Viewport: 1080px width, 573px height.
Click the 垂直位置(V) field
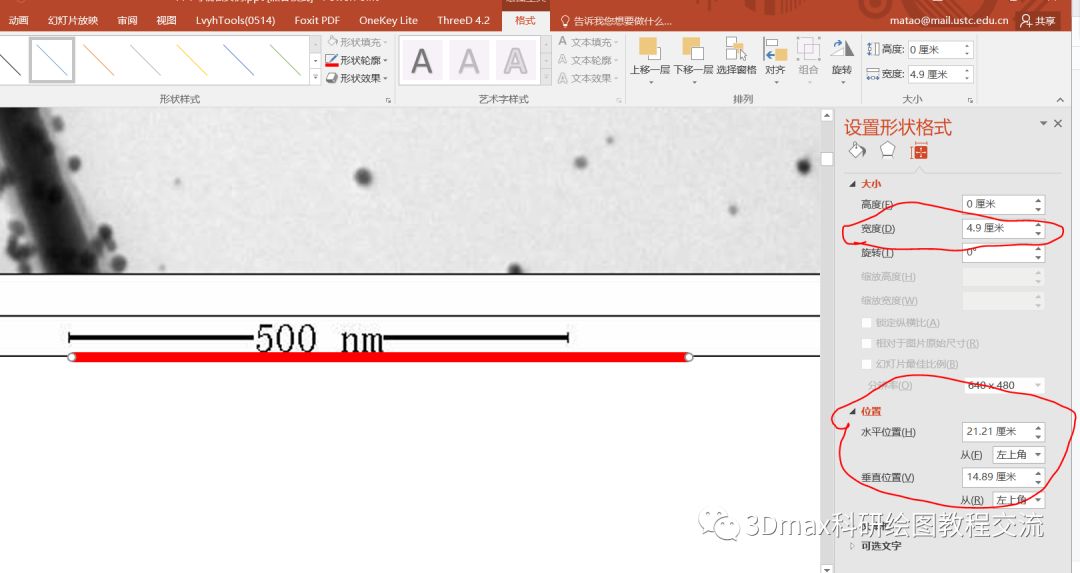1003,477
